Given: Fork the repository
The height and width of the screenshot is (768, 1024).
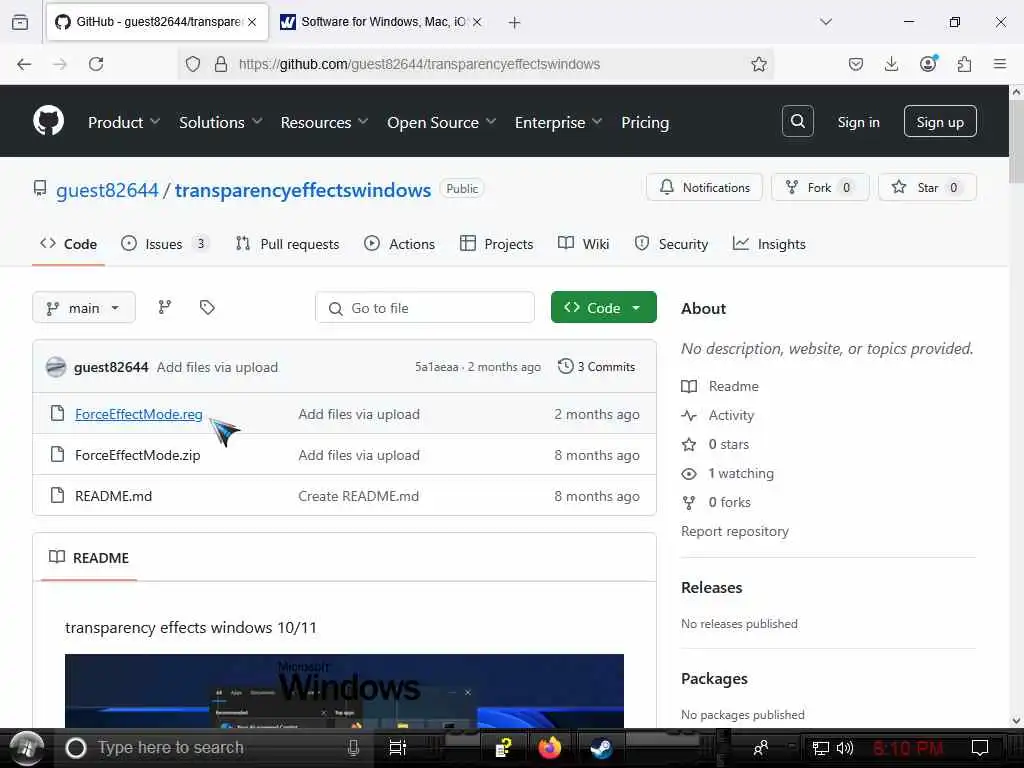Looking at the screenshot, I should point(820,187).
